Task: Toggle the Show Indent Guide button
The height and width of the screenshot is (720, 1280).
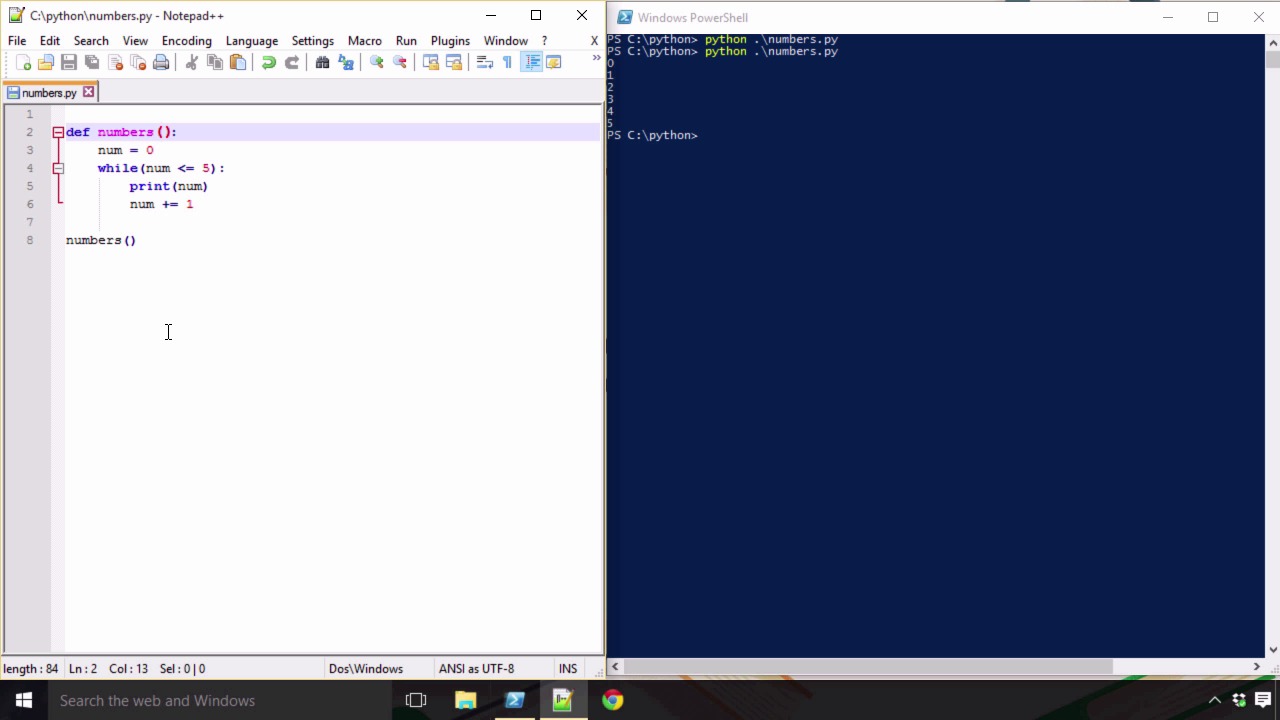Action: [x=532, y=62]
